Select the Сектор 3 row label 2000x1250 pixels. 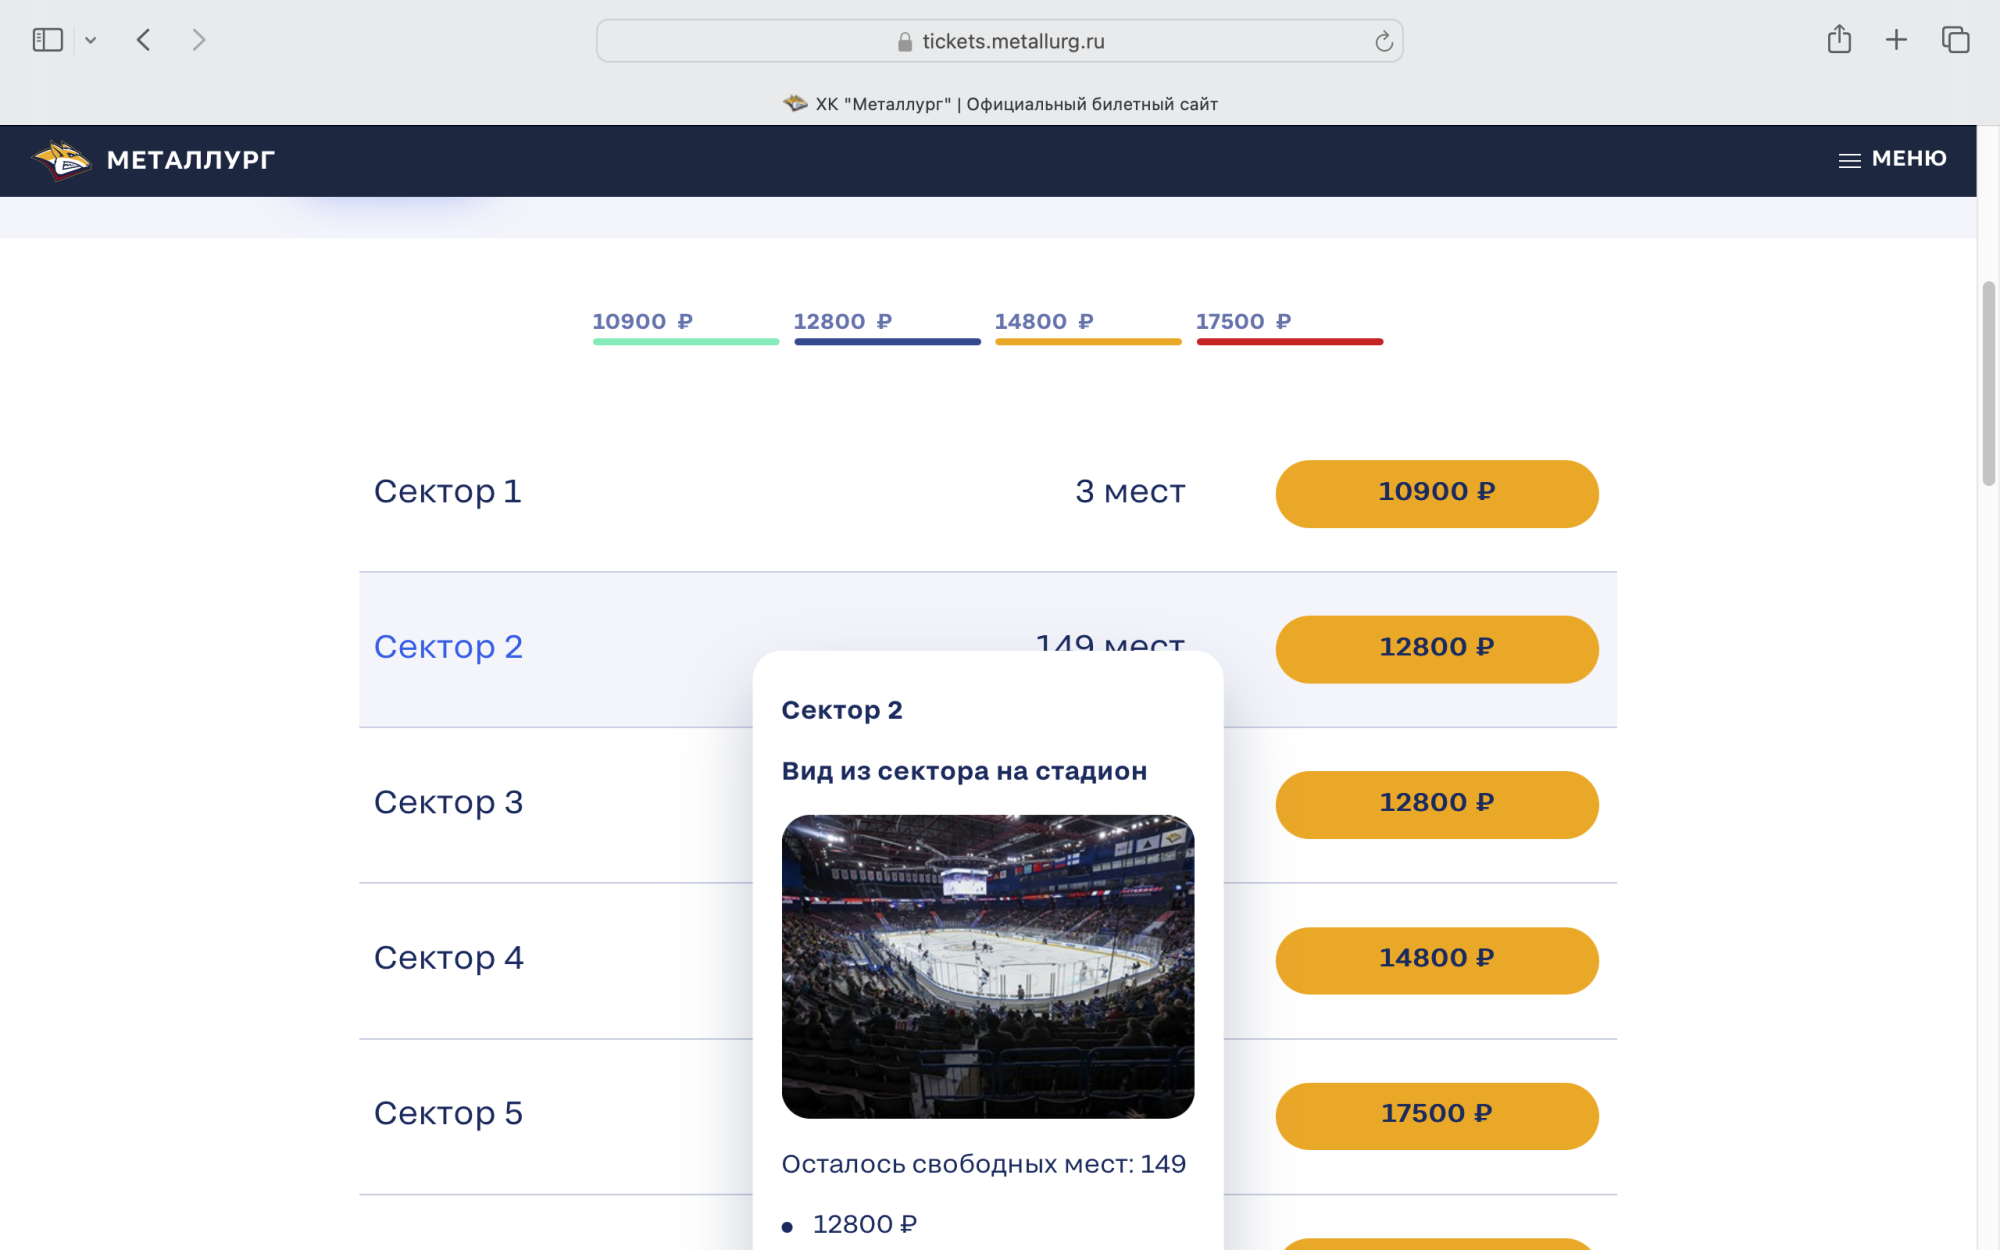tap(448, 803)
